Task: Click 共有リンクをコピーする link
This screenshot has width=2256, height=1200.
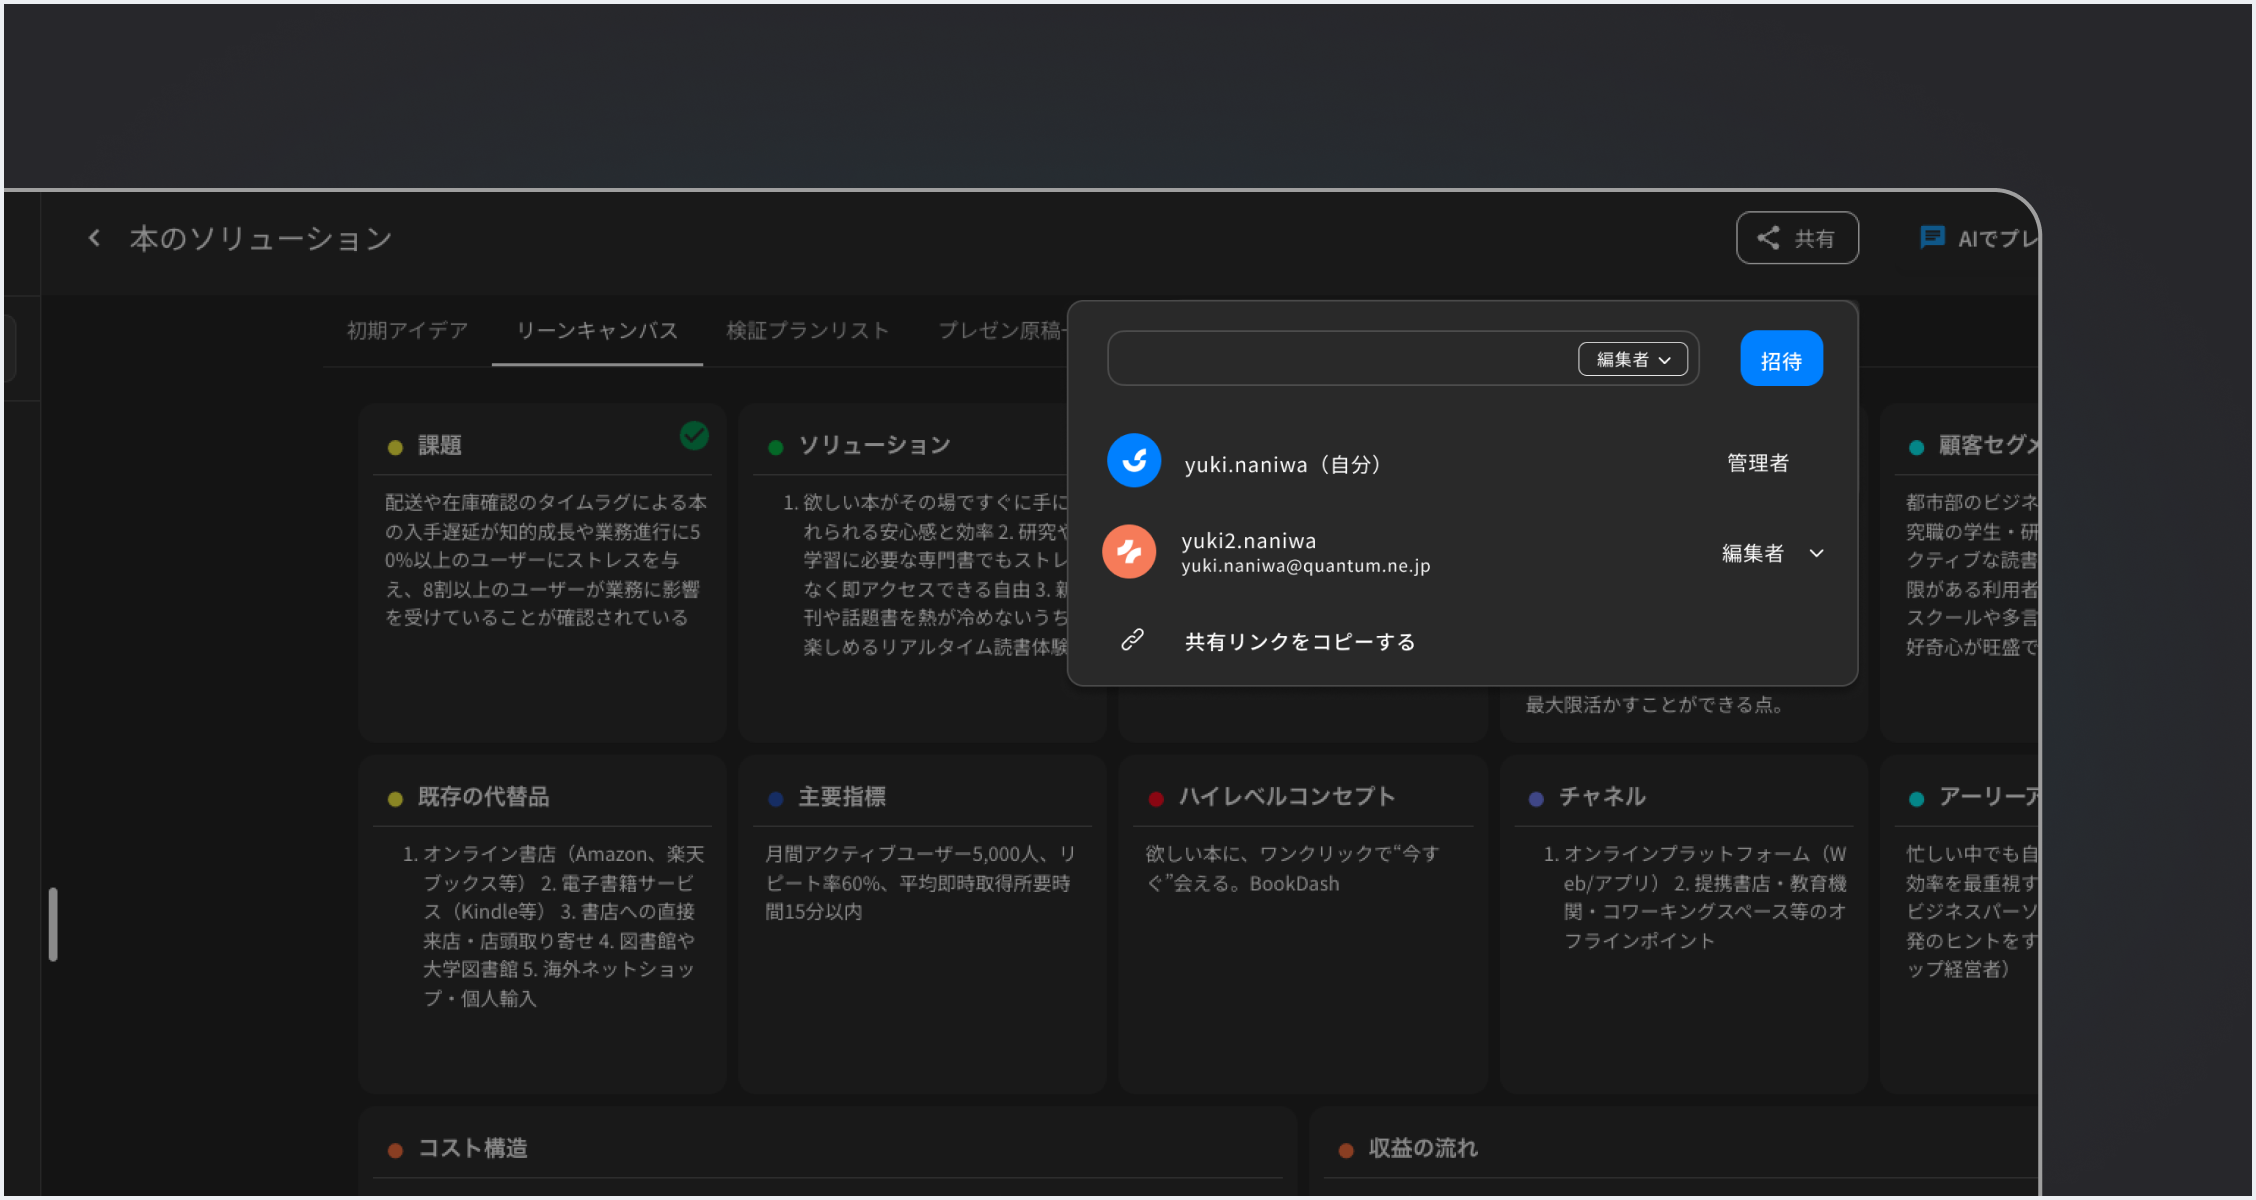Action: (x=1299, y=642)
